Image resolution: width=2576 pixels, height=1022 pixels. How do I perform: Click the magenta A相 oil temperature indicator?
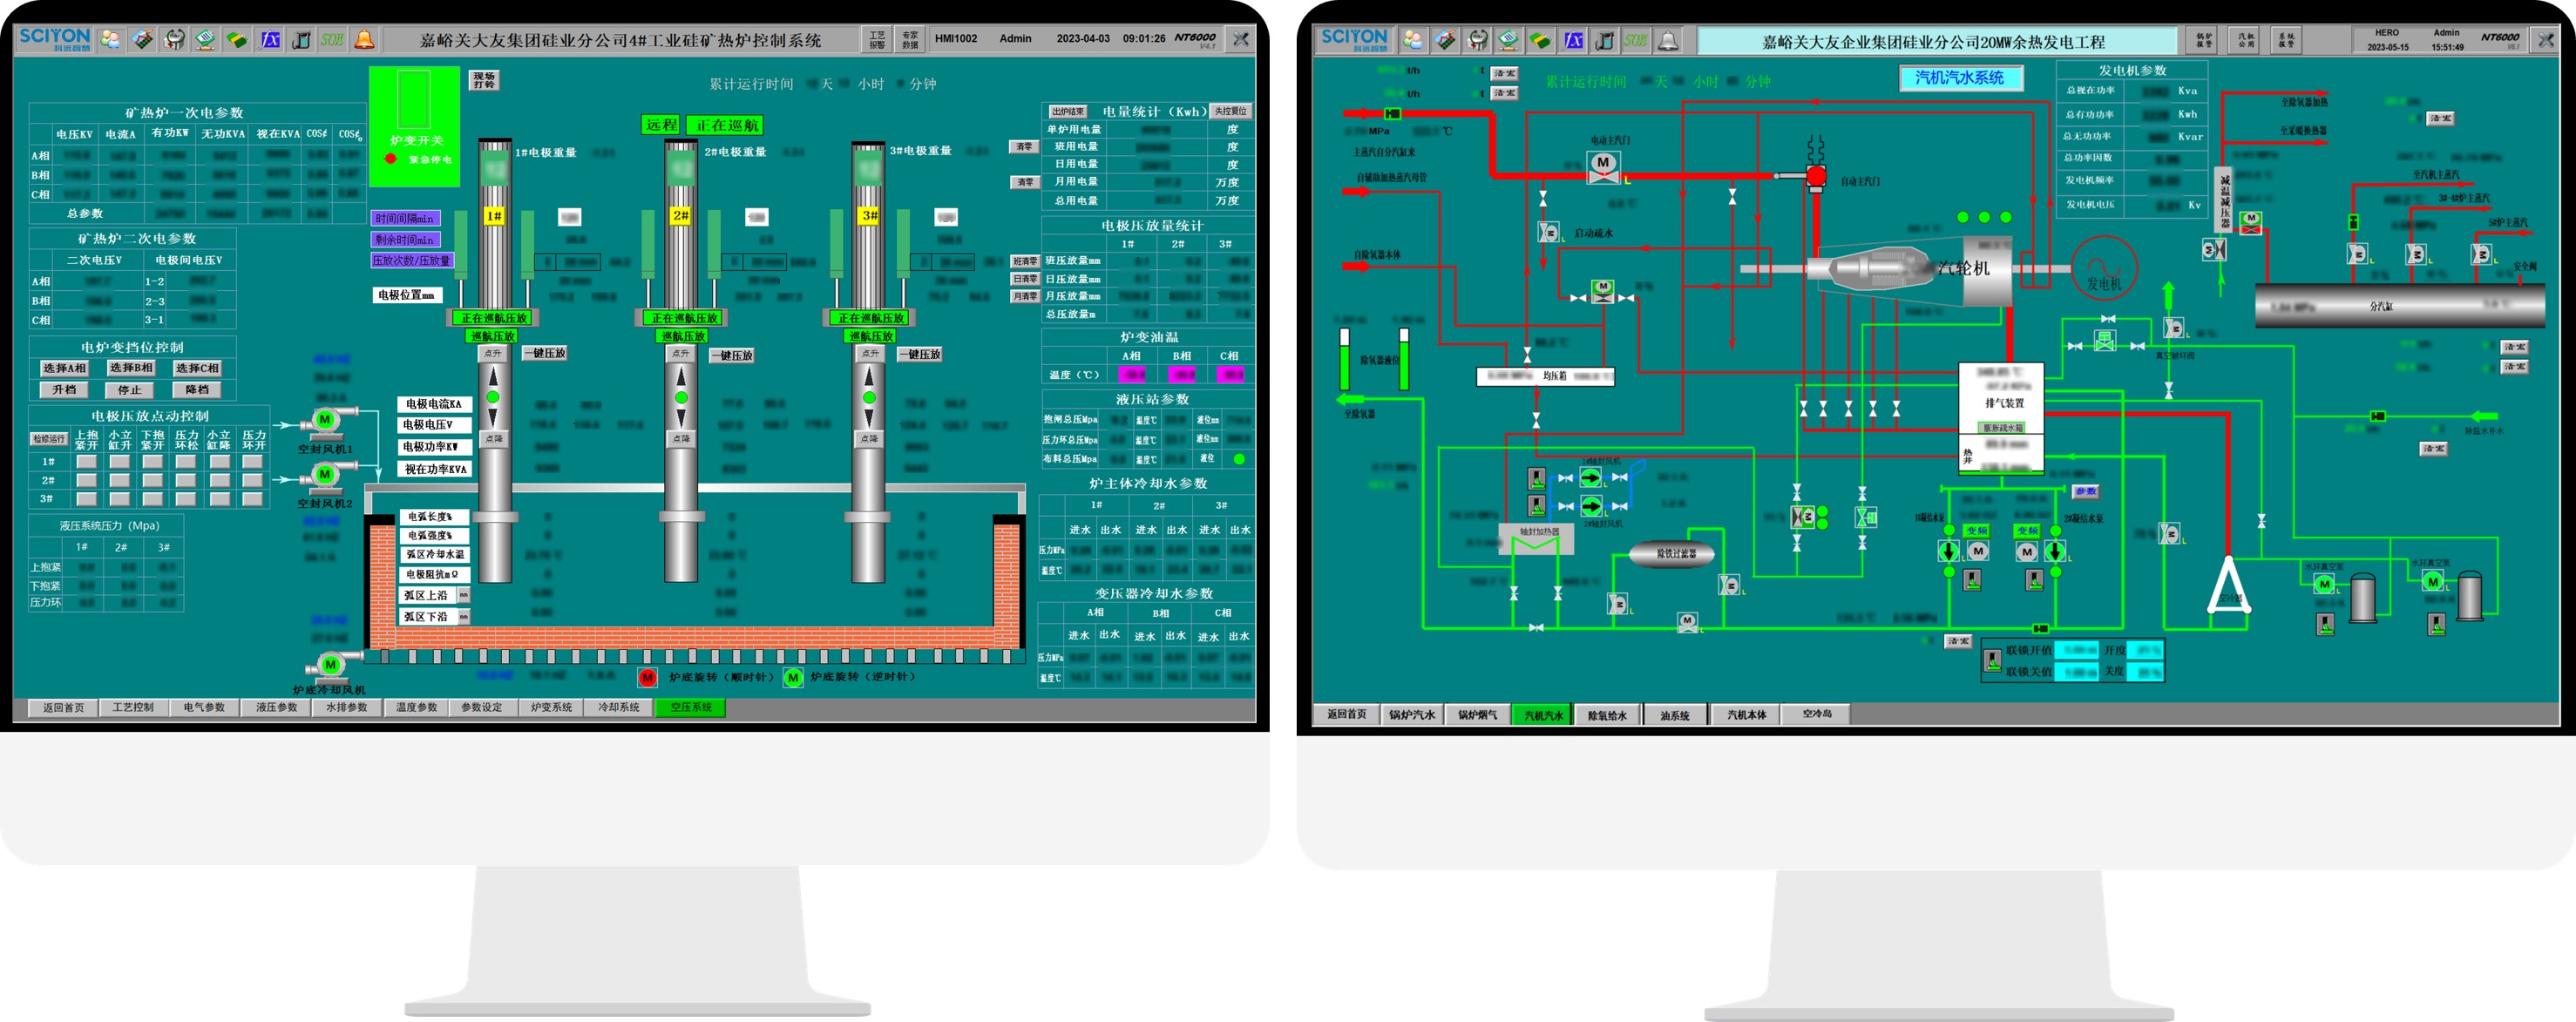tap(1132, 375)
